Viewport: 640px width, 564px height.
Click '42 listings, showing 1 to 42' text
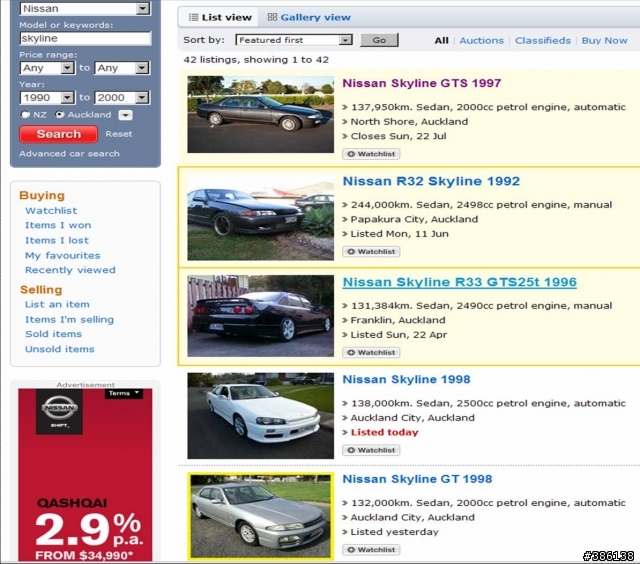256,60
